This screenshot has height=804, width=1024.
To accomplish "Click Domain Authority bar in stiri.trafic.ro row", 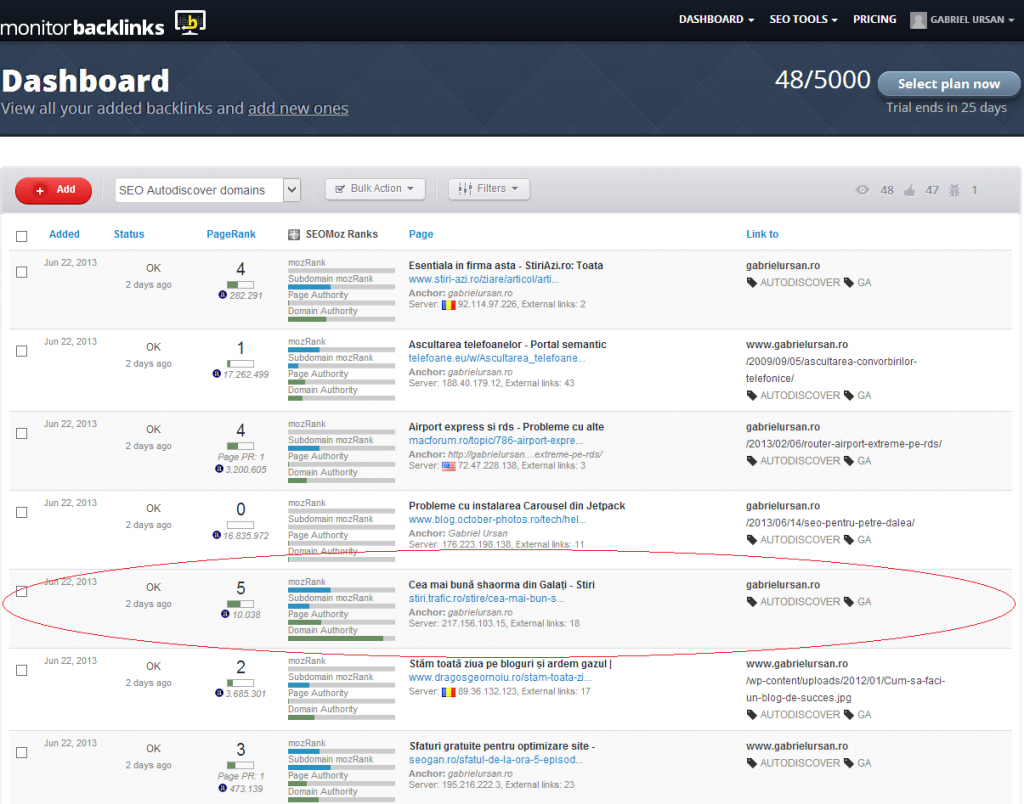I will click(x=342, y=638).
